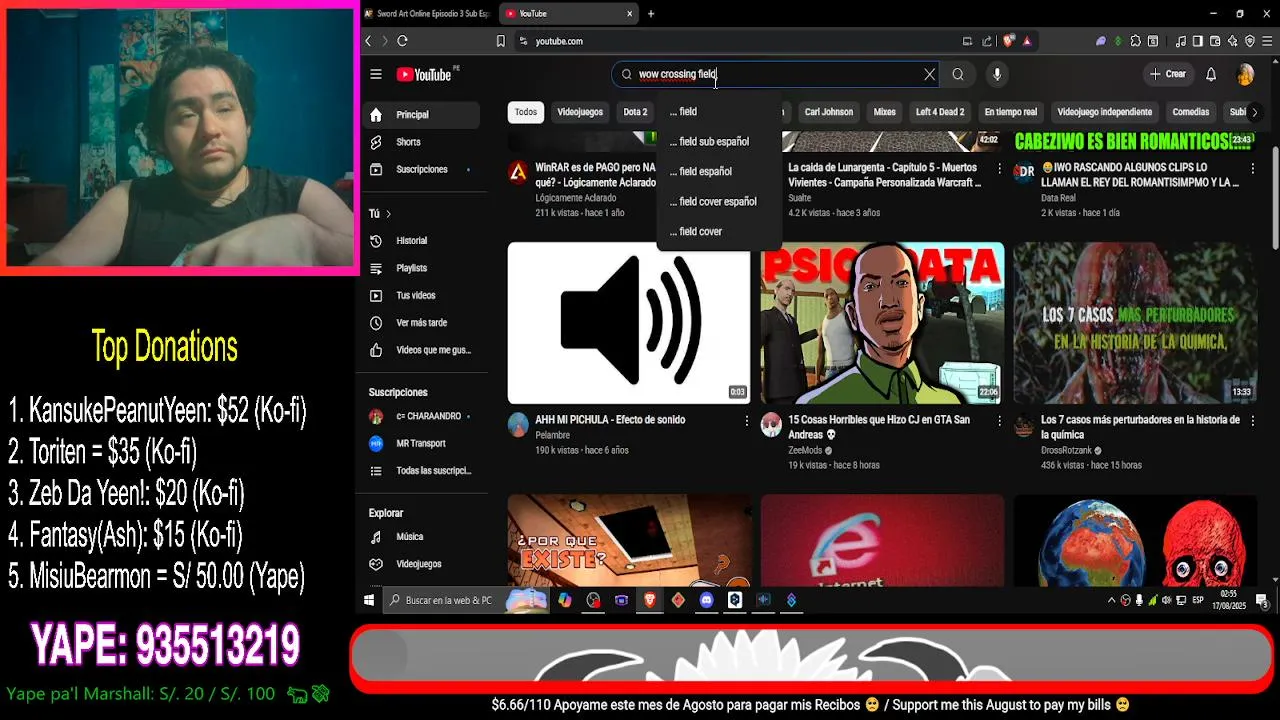Open options menu for 15 Cosas Horribles video

click(999, 421)
